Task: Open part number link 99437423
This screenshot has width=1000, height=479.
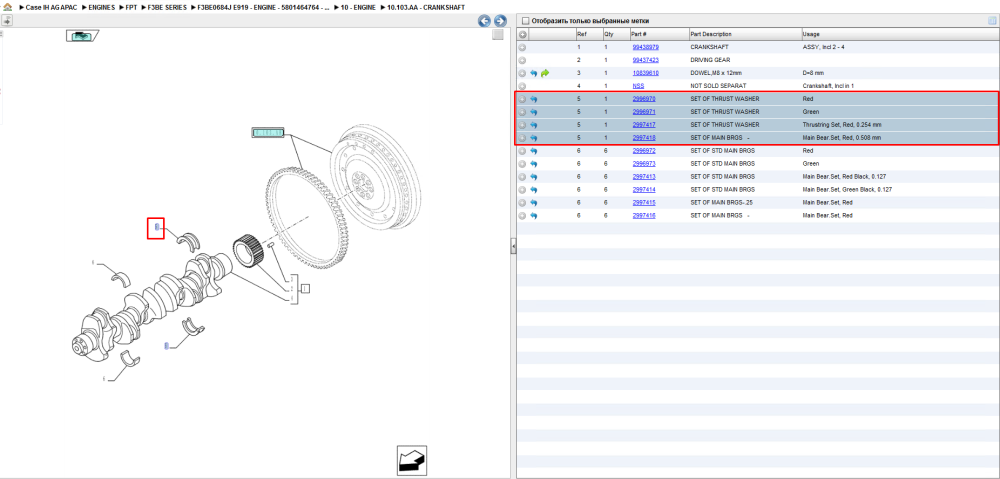Action: 645,60
